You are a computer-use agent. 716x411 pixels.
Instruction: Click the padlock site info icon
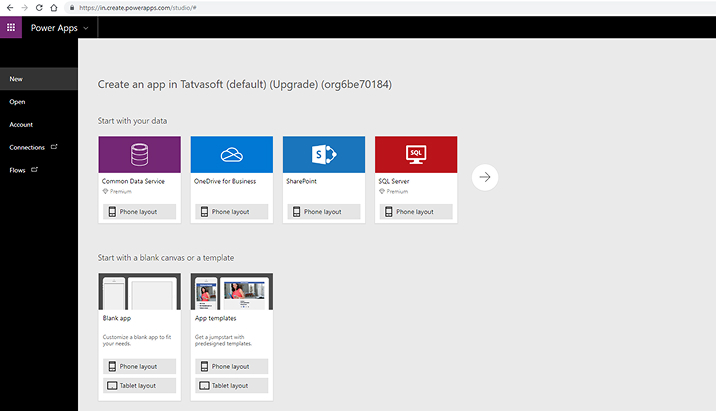click(72, 8)
